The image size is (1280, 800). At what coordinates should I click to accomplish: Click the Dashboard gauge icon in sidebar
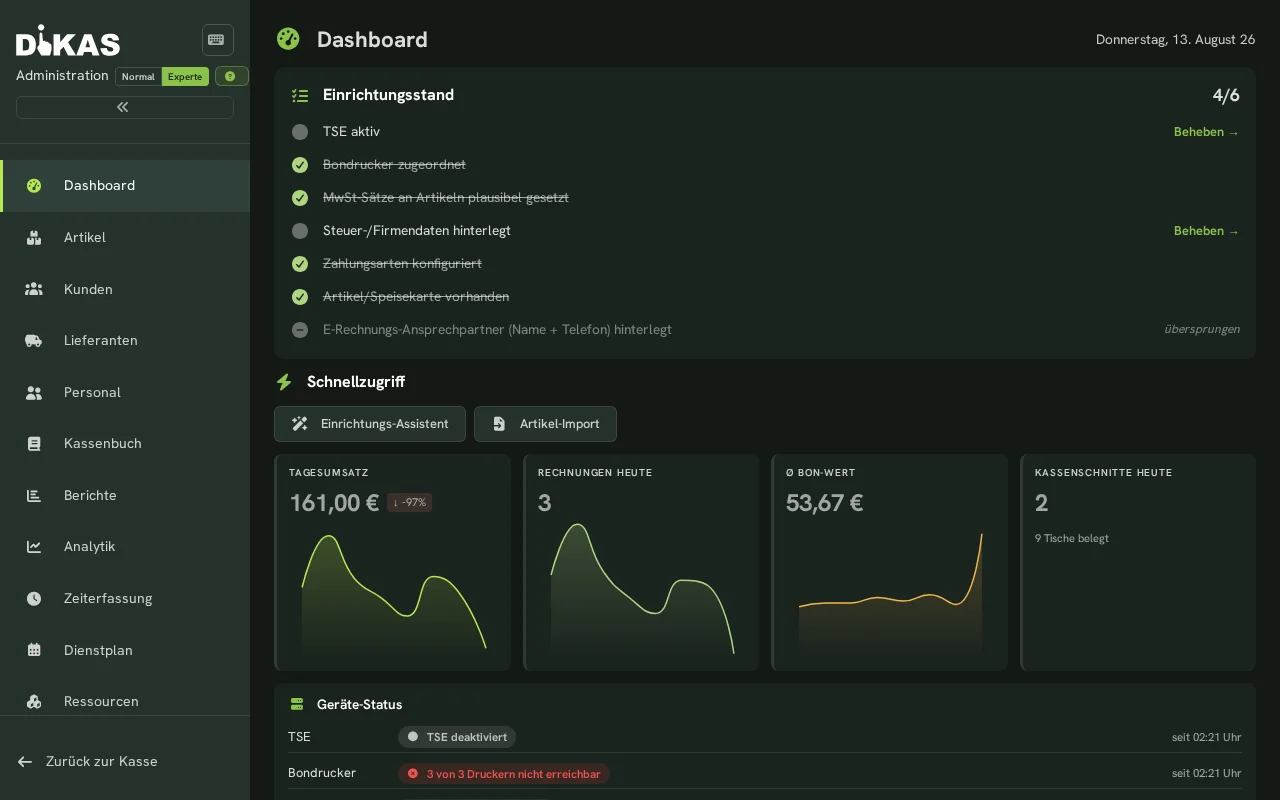coord(34,186)
